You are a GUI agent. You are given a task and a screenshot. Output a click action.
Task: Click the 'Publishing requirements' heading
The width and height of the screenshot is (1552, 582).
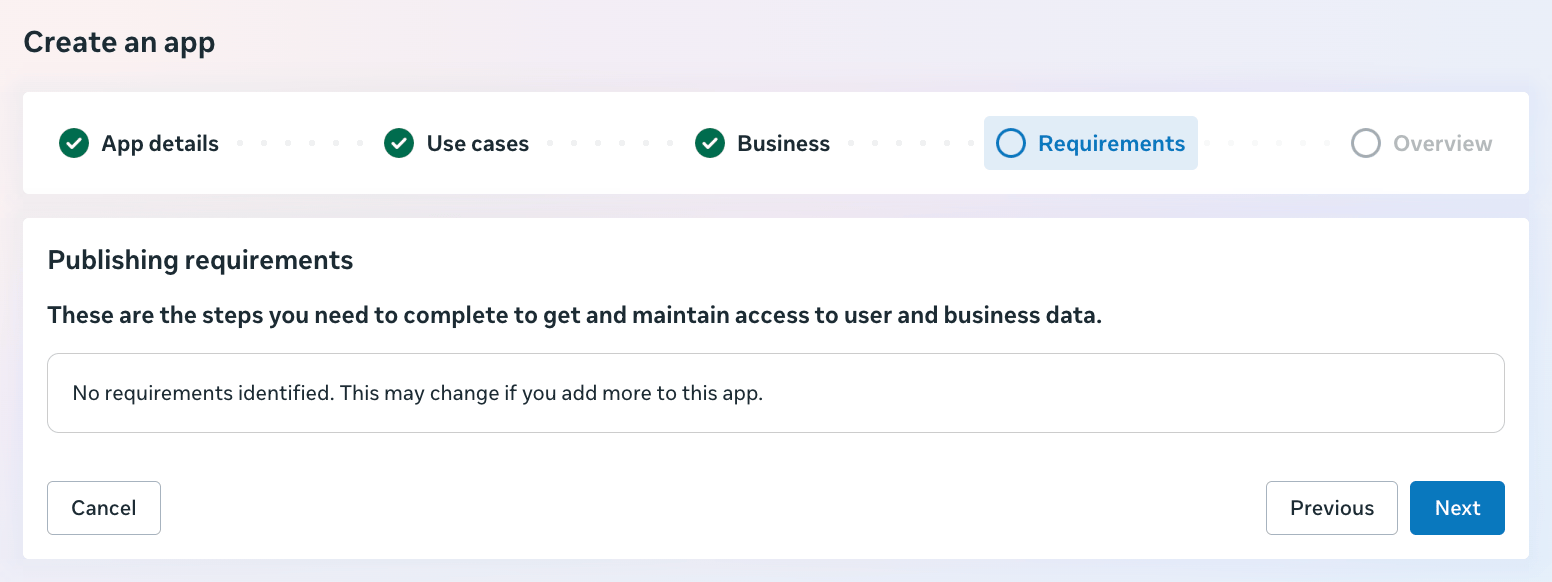pos(201,260)
